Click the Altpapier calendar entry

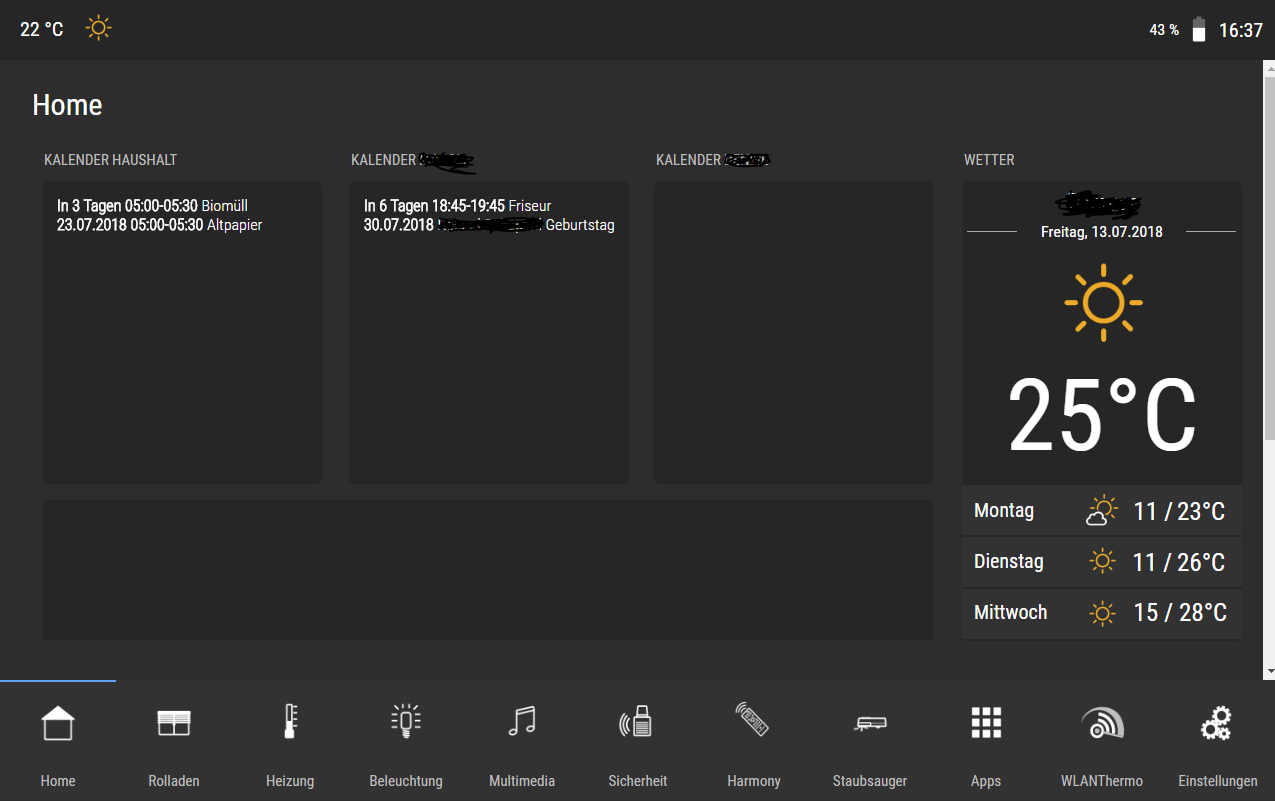[160, 225]
